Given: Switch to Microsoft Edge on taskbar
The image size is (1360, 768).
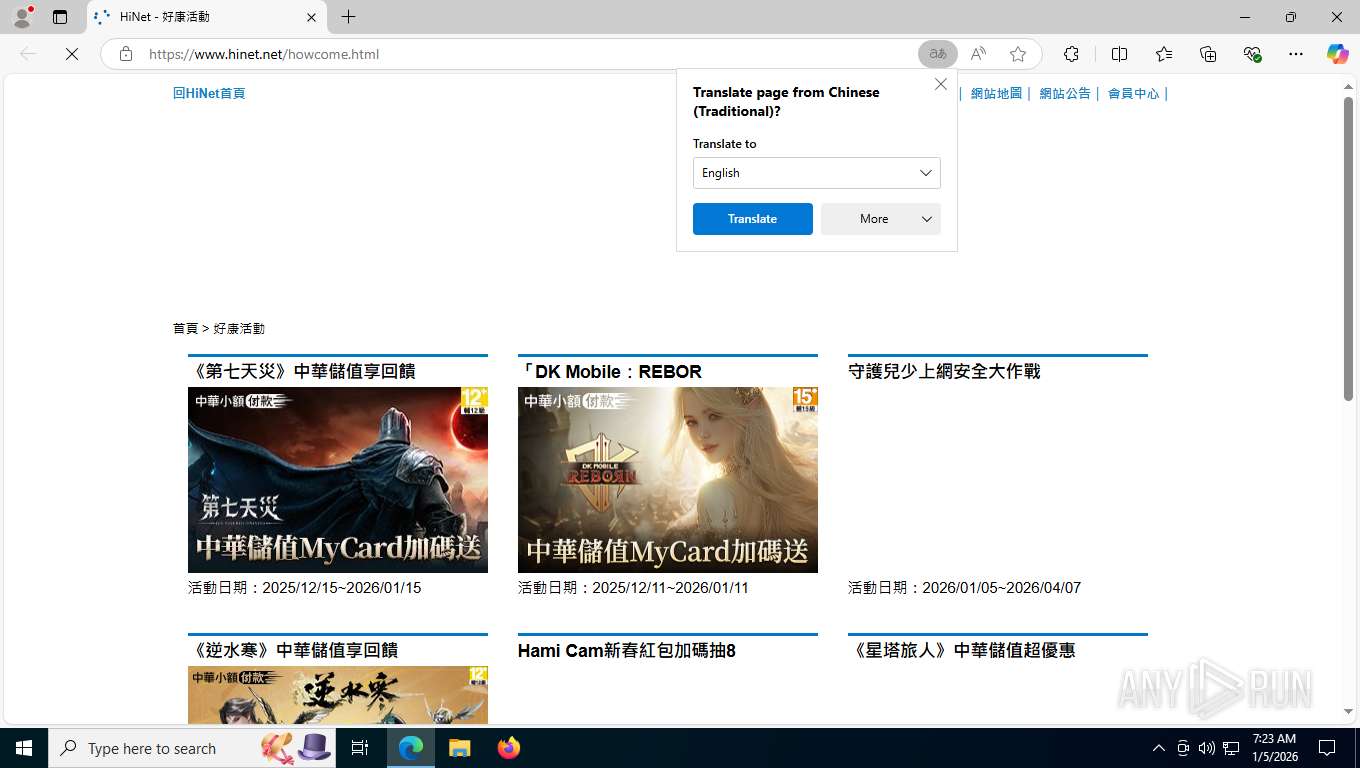Looking at the screenshot, I should (x=411, y=748).
